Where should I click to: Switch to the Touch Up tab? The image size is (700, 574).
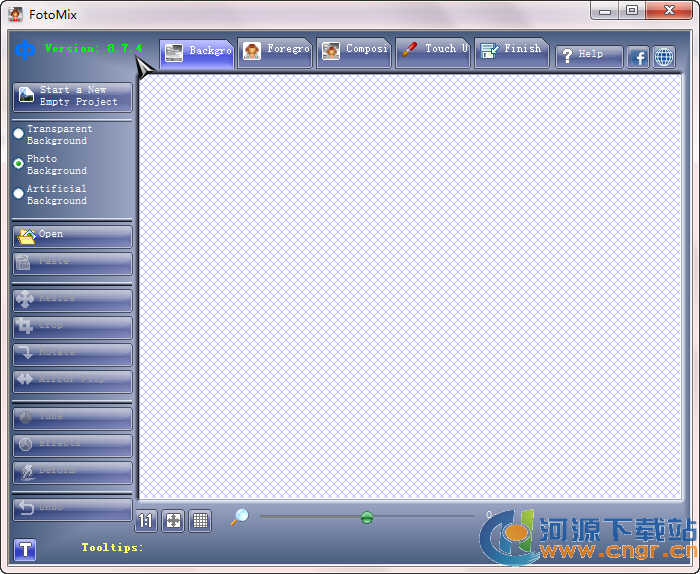click(432, 51)
